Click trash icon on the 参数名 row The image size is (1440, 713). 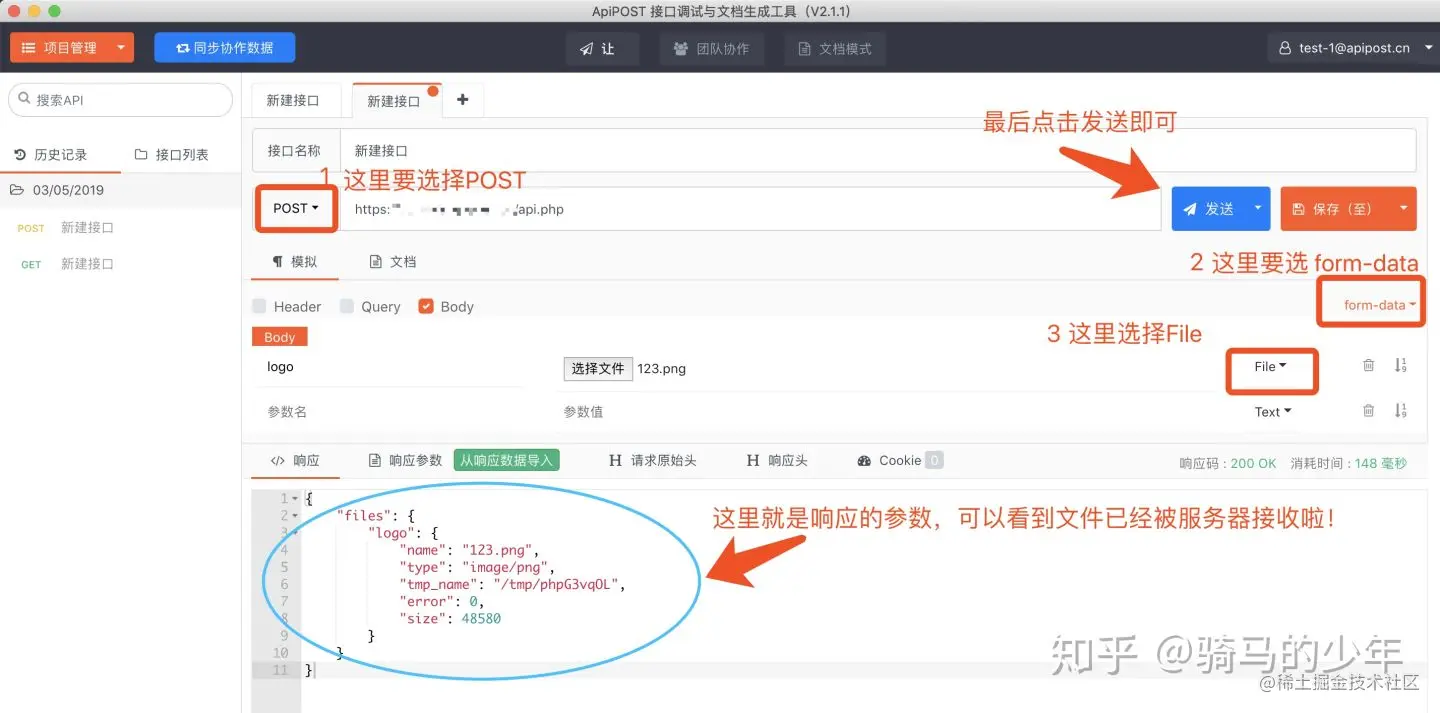tap(1368, 411)
